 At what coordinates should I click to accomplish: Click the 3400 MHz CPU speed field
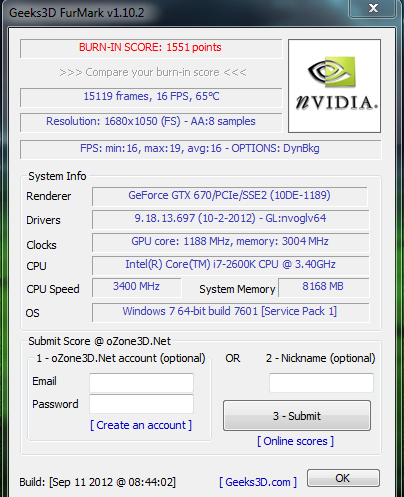pos(137,287)
